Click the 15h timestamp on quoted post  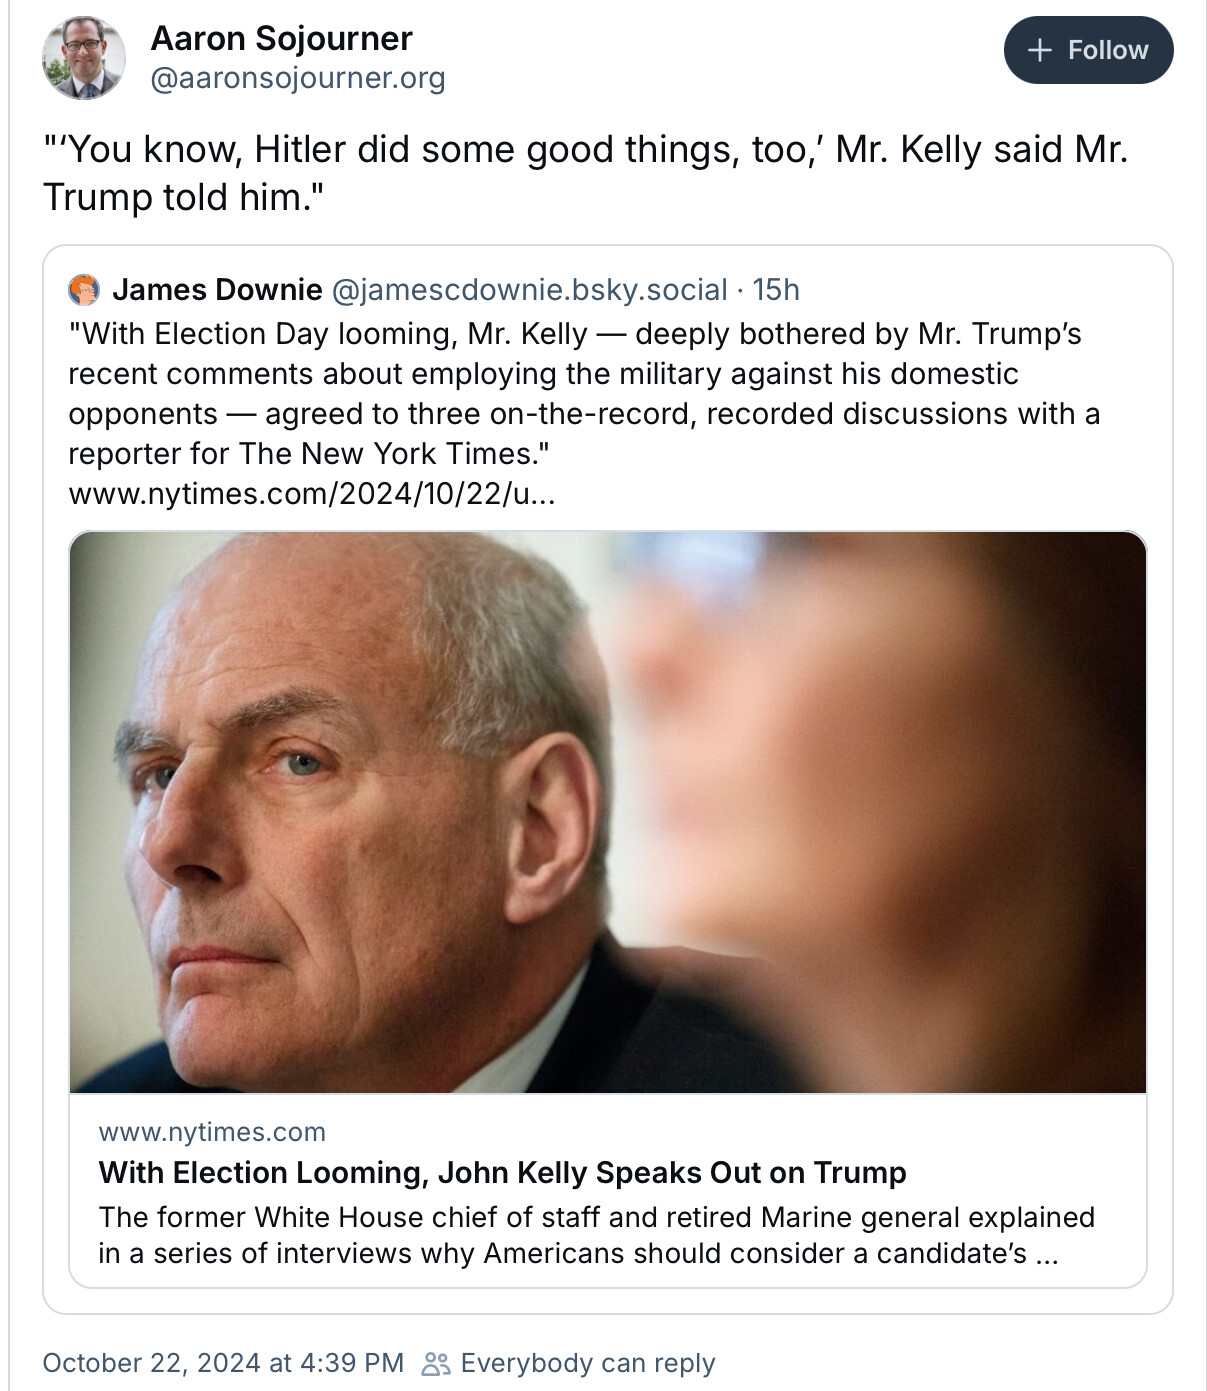[x=776, y=290]
